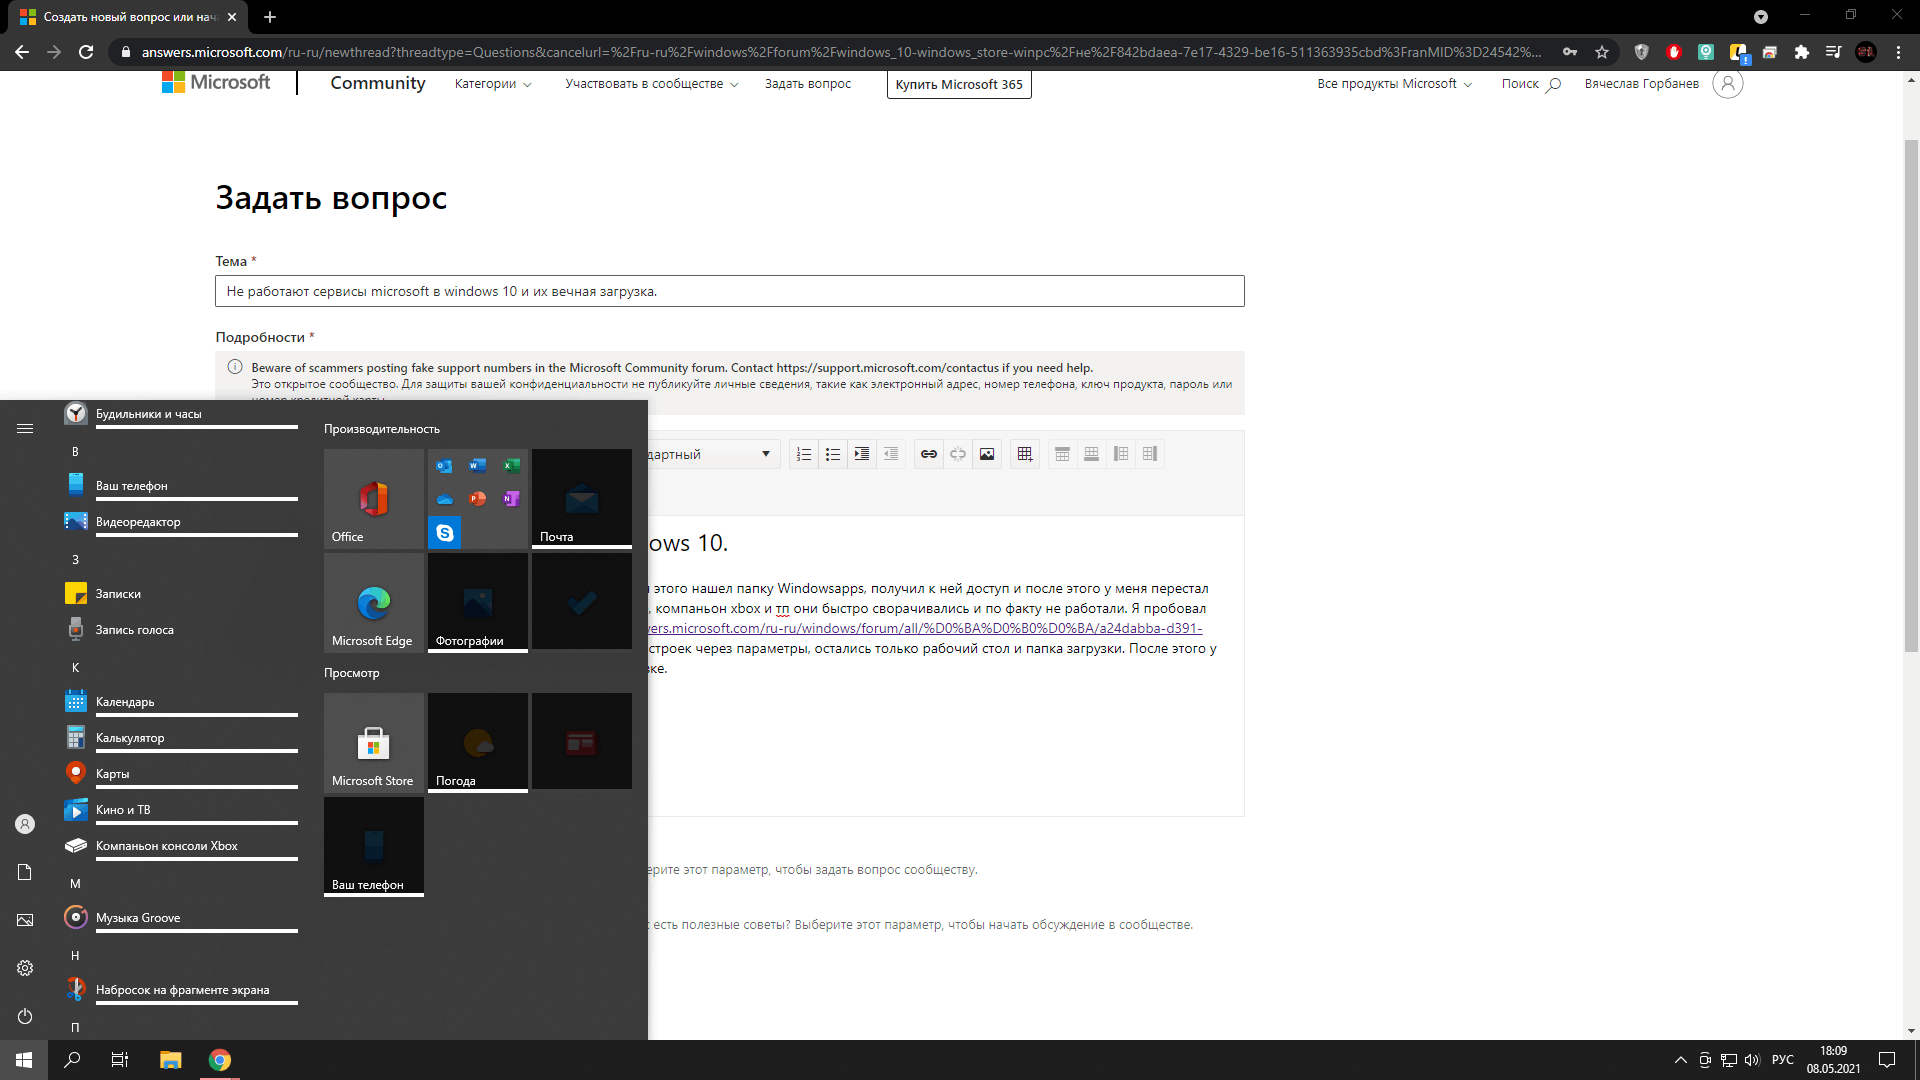Open Погода (Weather) app
Screen dimensions: 1920x1080
pyautogui.click(x=477, y=740)
